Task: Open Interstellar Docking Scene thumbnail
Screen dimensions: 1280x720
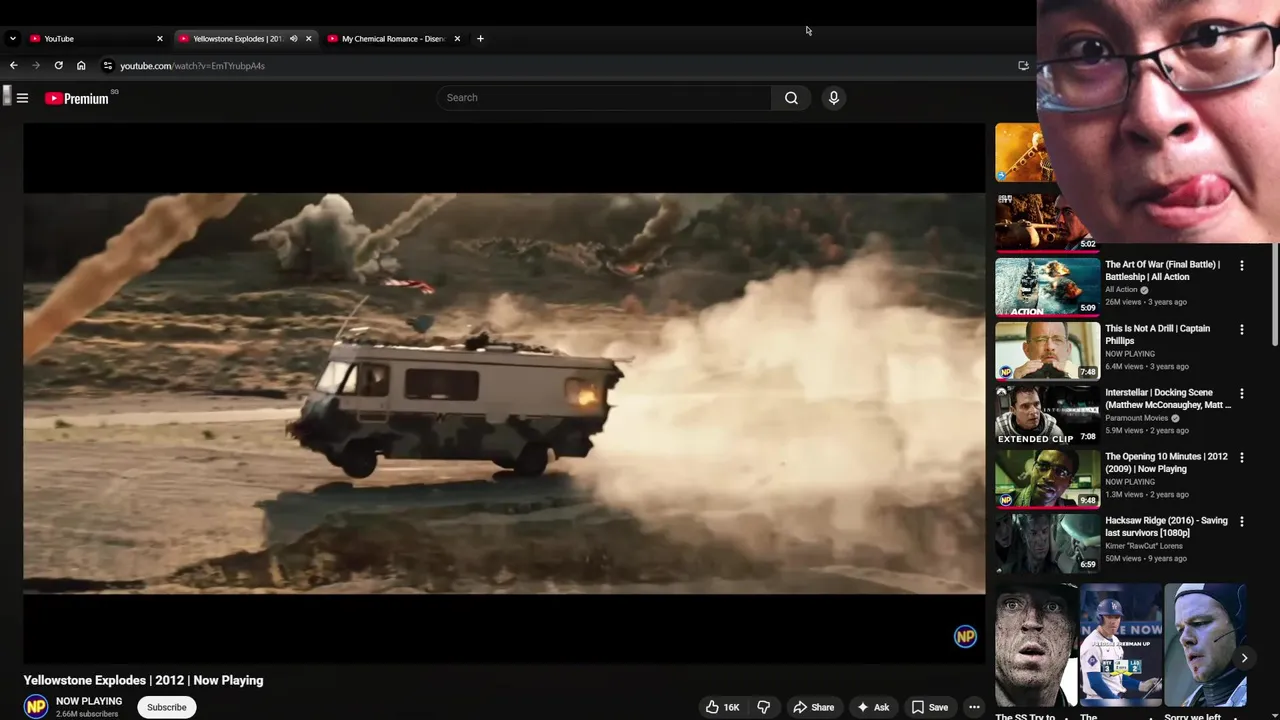Action: click(x=1047, y=415)
